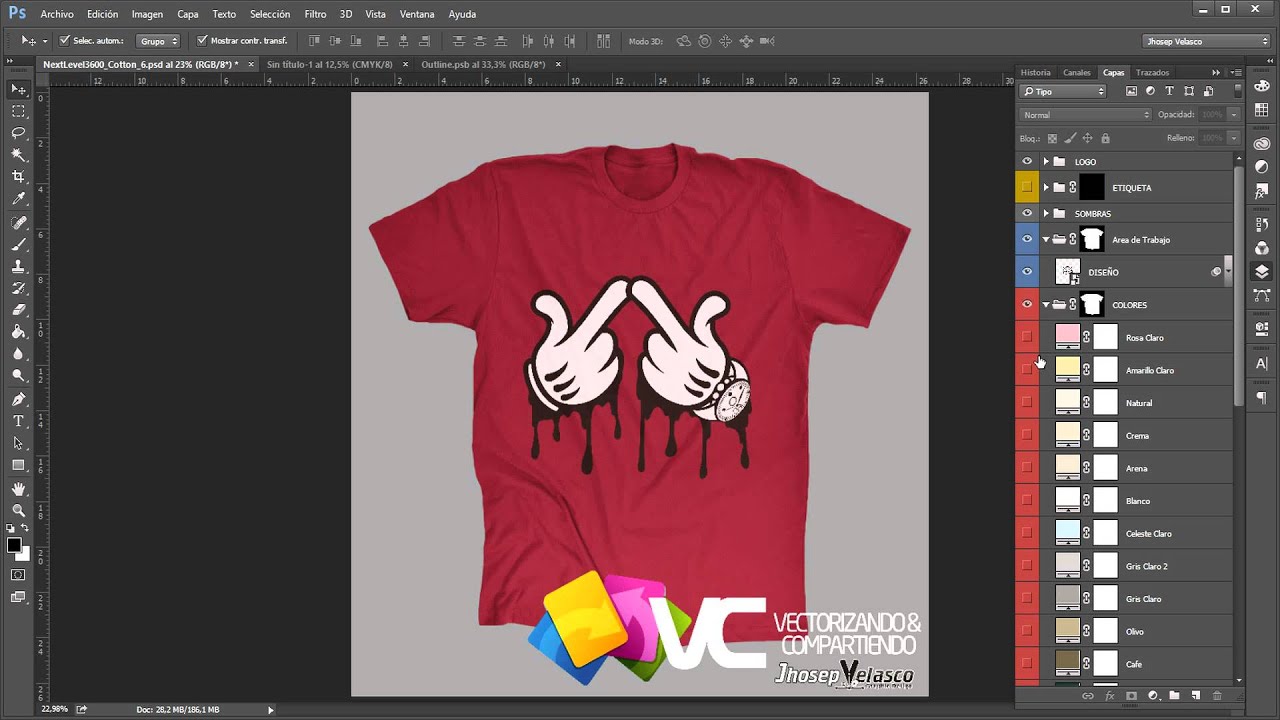Hide the Area de Trabajo group
This screenshot has height=720, width=1280.
(1027, 239)
